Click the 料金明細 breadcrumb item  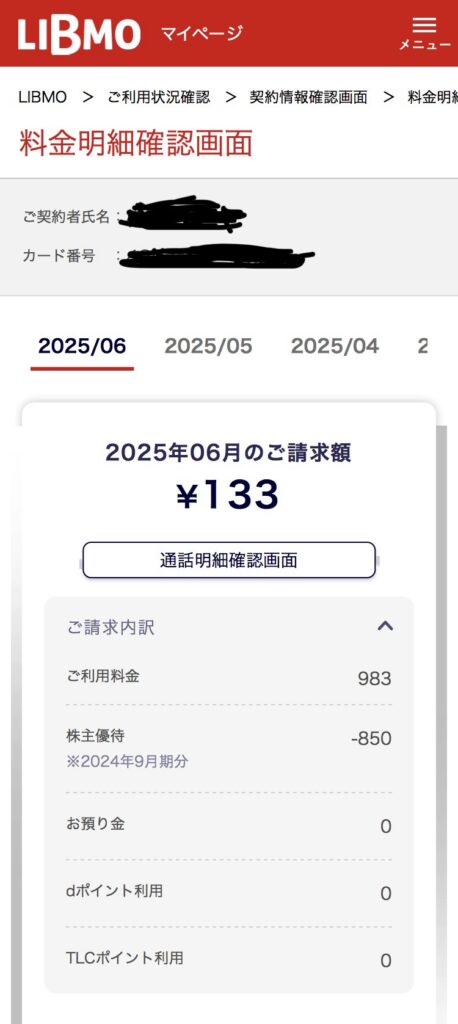coord(433,97)
